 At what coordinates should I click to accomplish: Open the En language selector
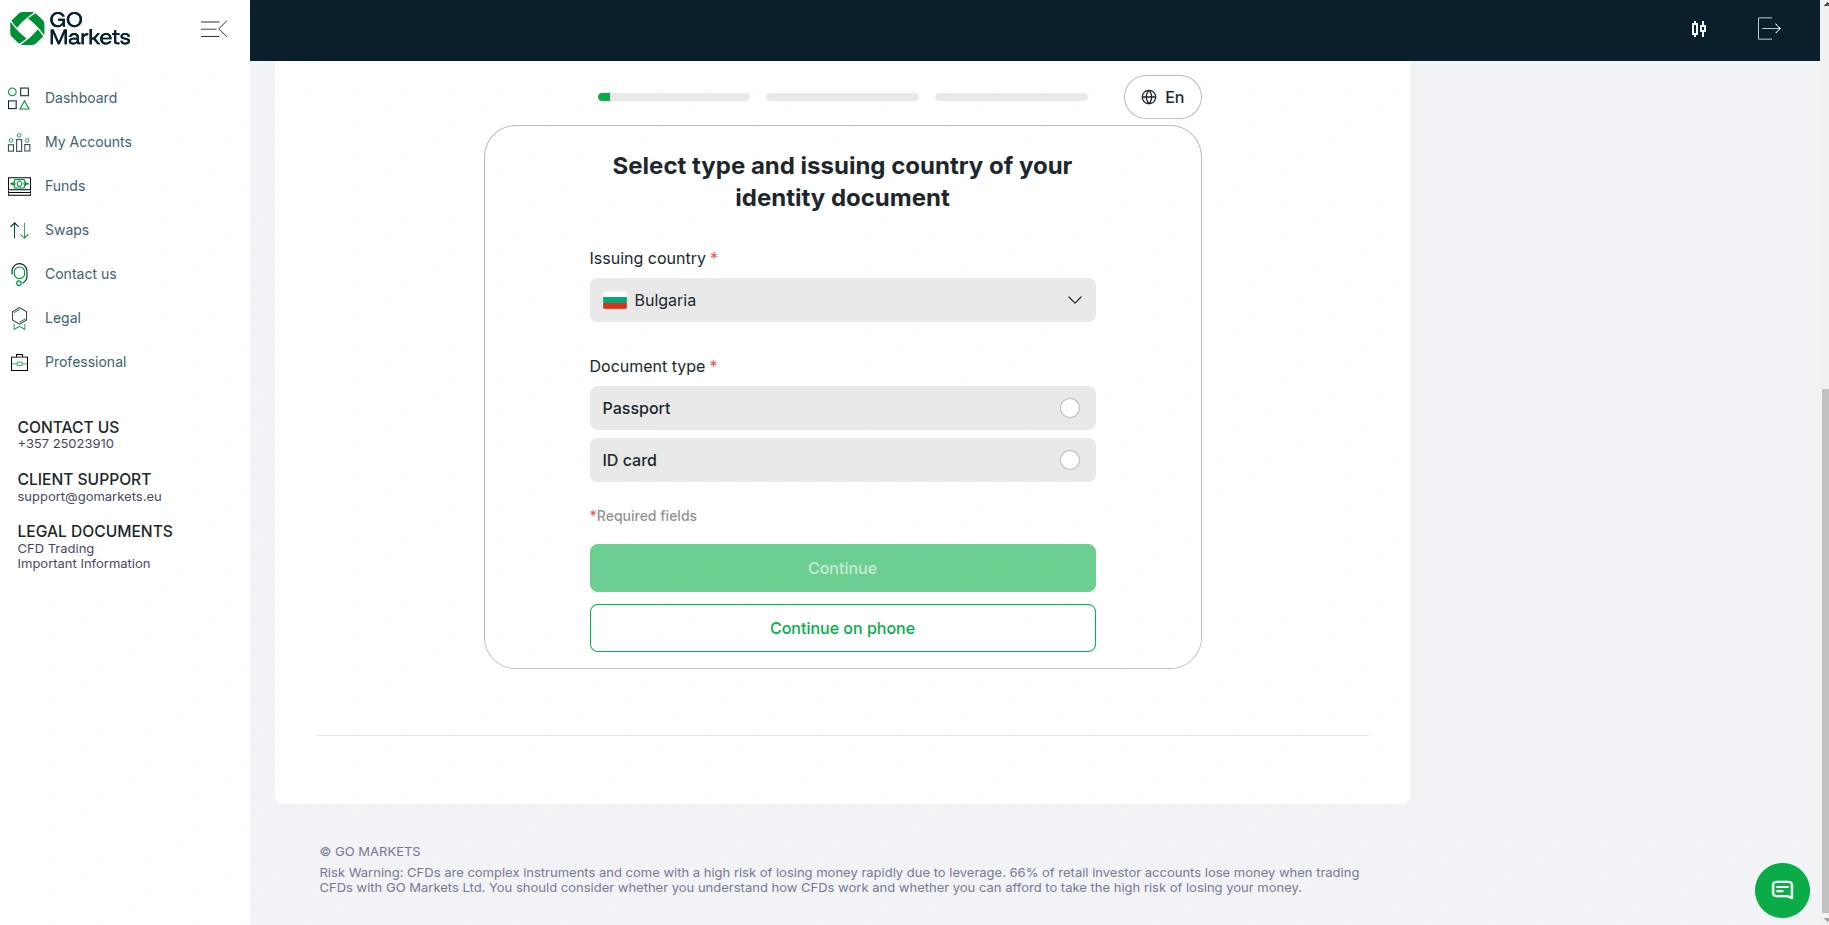pos(1162,97)
